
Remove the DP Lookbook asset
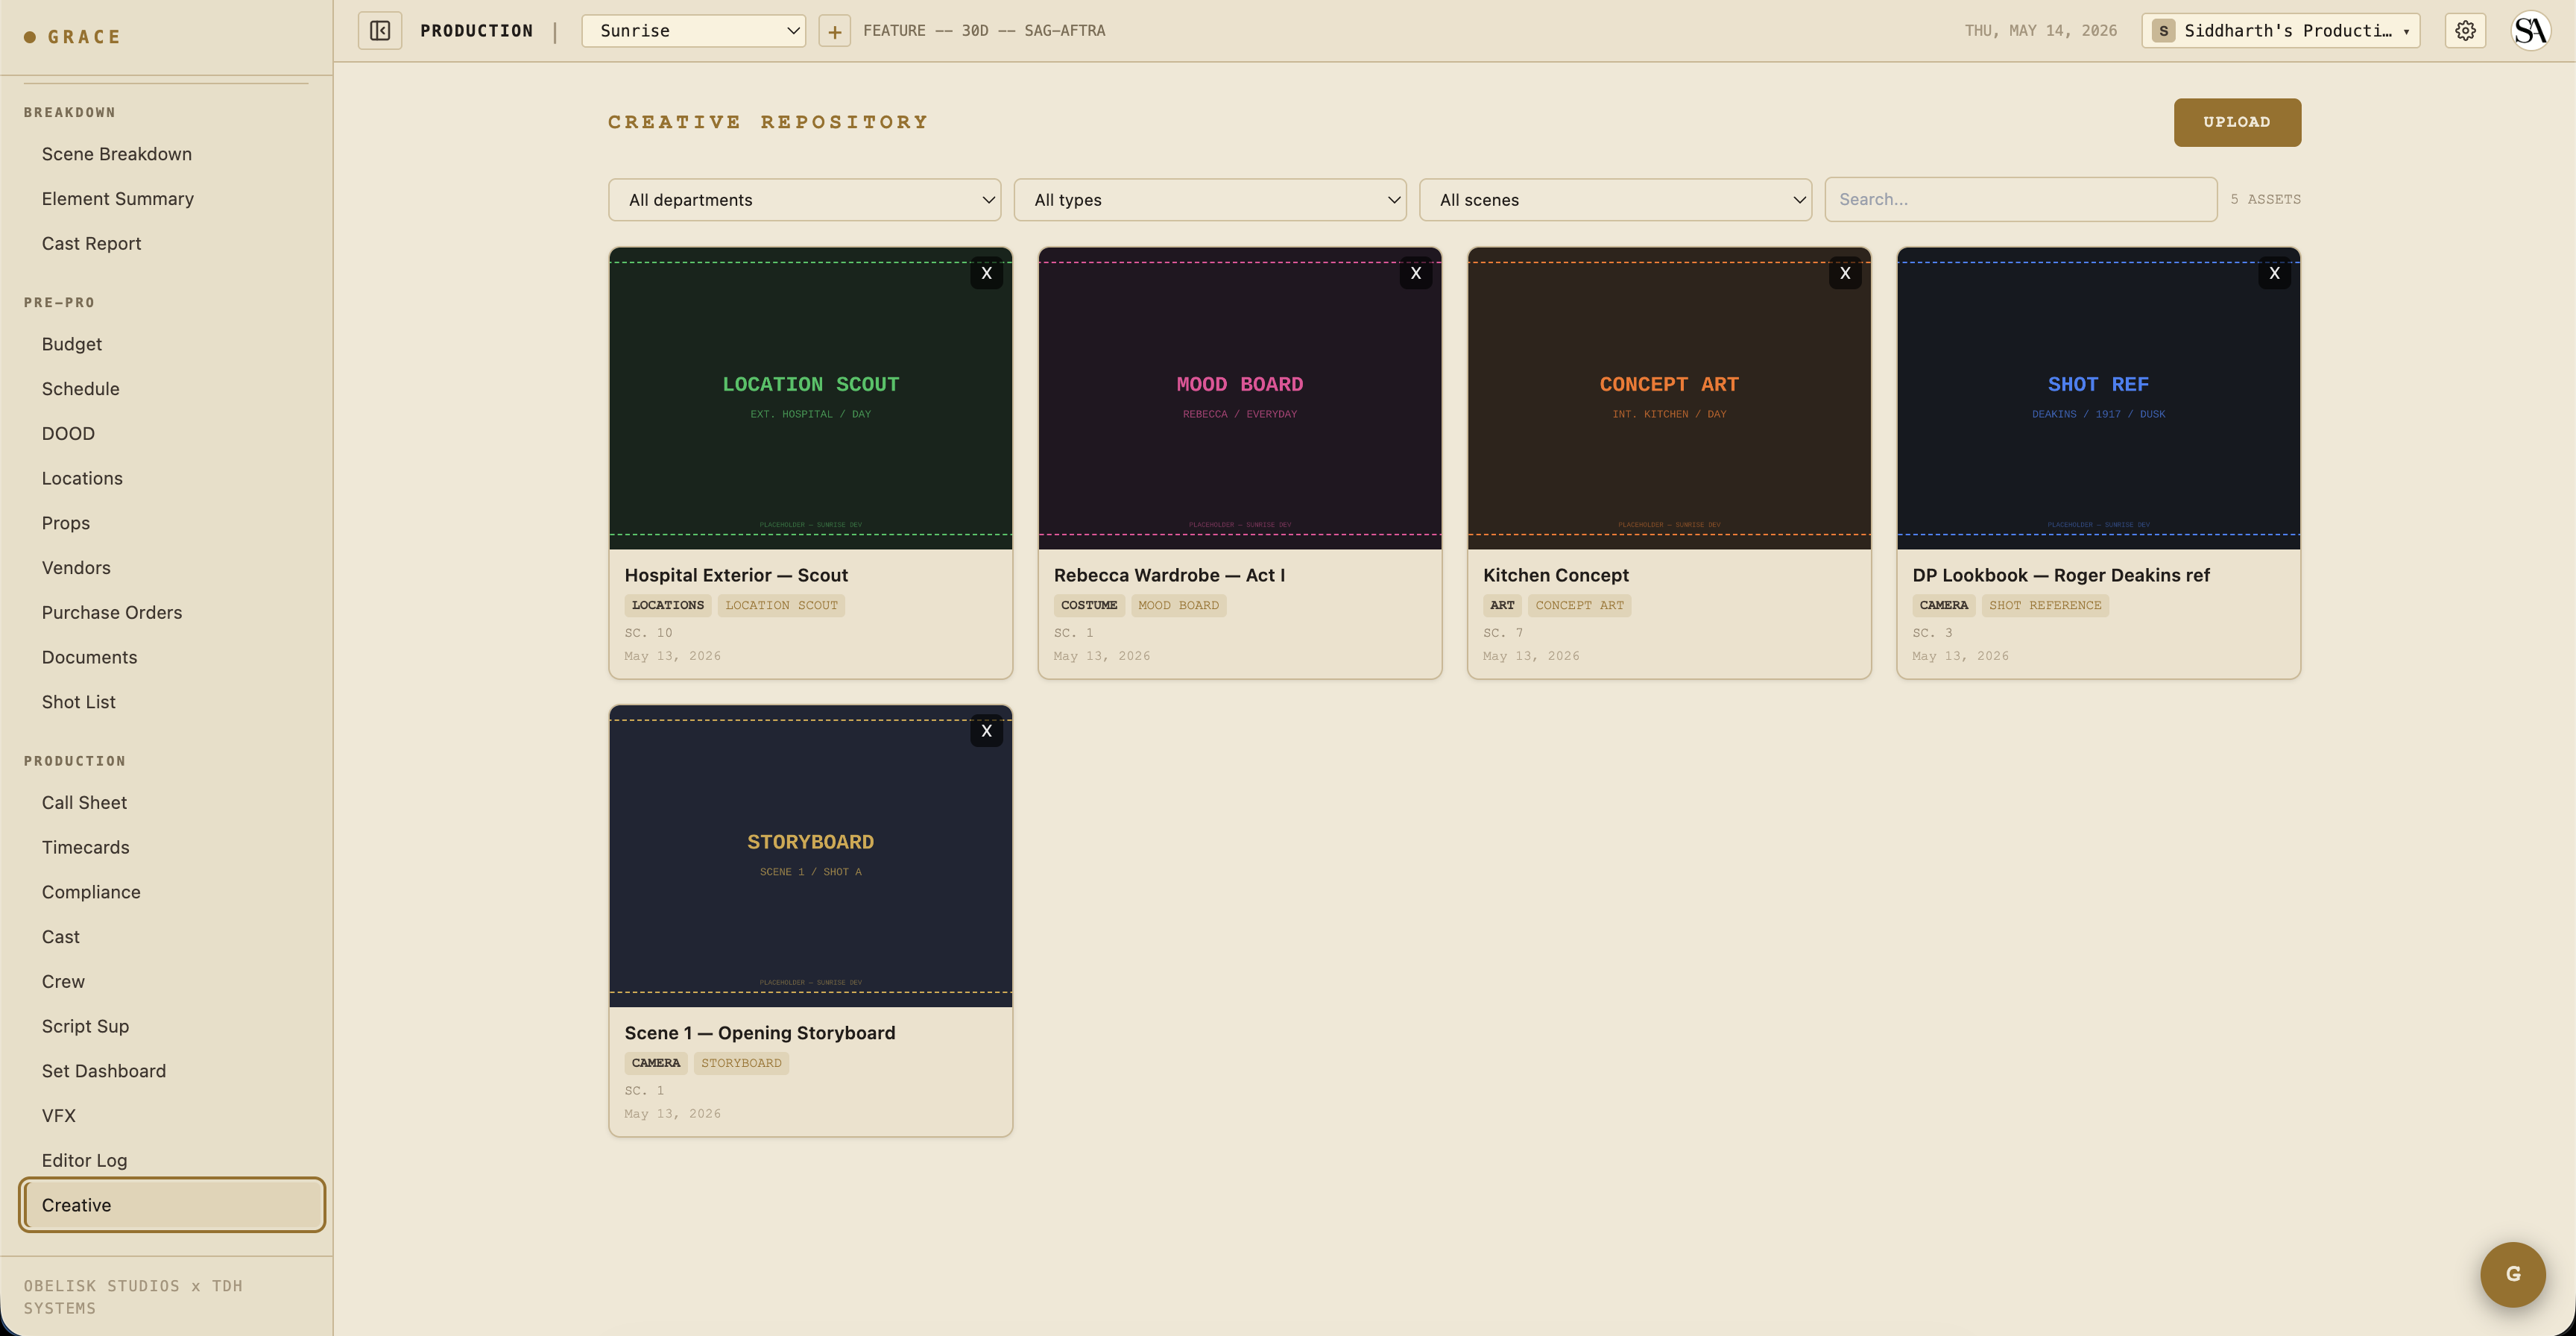tap(2274, 273)
